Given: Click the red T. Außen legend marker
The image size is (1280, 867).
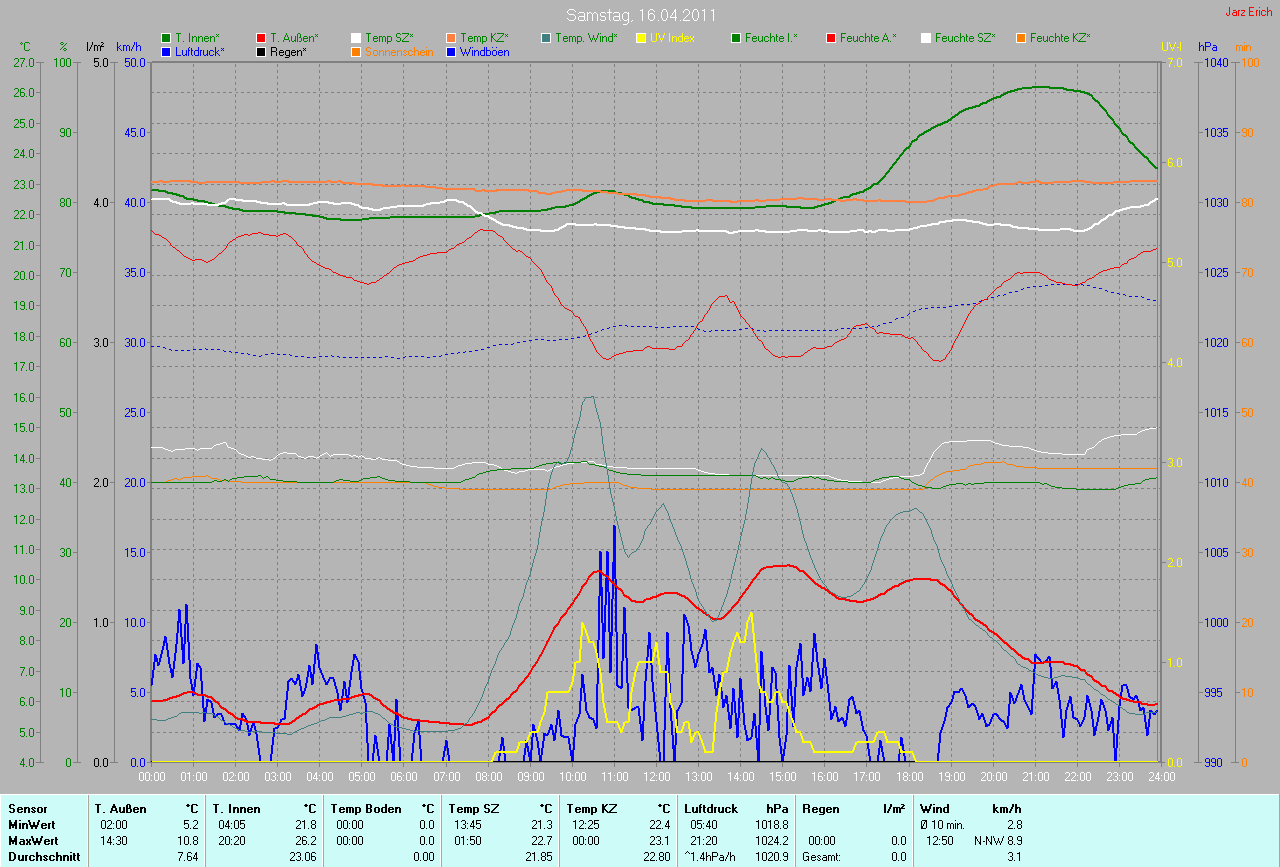Looking at the screenshot, I should pos(261,38).
